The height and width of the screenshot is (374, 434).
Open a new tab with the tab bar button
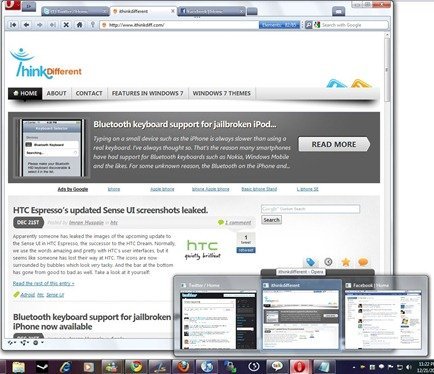pos(252,12)
